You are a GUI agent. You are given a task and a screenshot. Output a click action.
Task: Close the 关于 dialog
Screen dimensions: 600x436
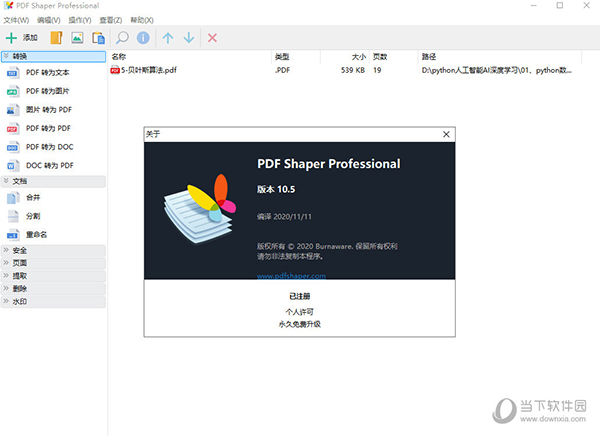point(446,134)
